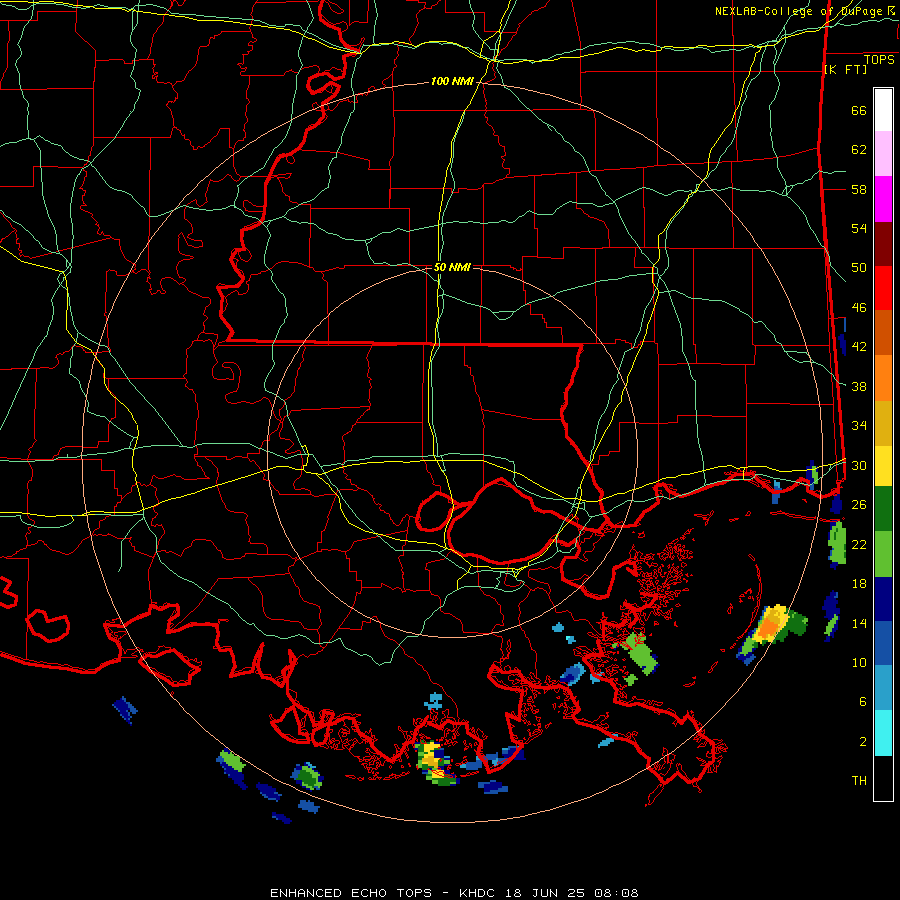Viewport: 900px width, 900px height.
Task: Click the "50 NMI" range ring label
Action: pos(452,267)
